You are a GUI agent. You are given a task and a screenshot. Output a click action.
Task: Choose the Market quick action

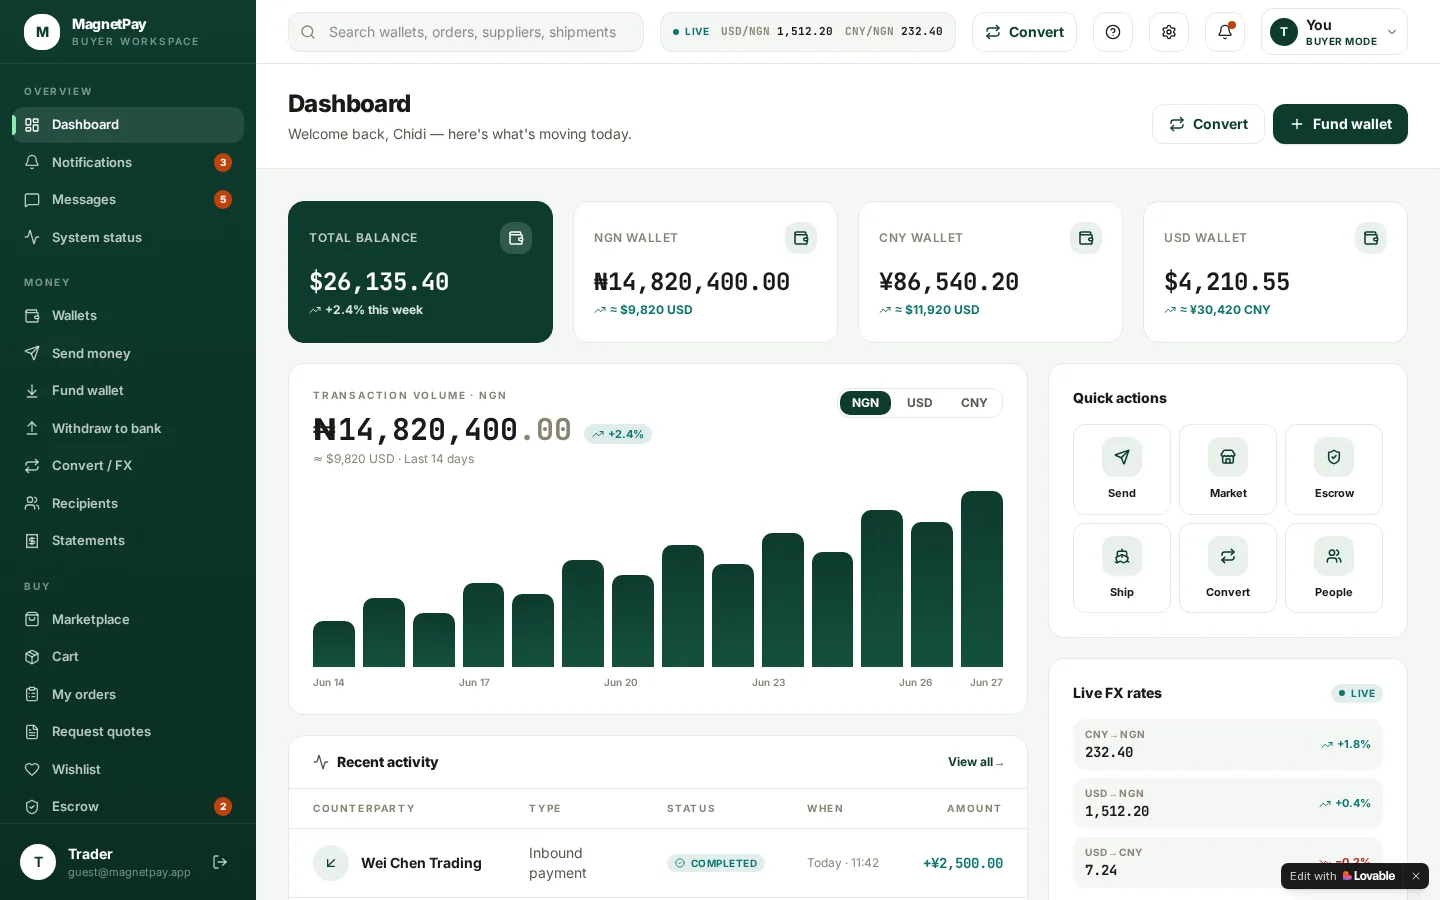click(1228, 469)
